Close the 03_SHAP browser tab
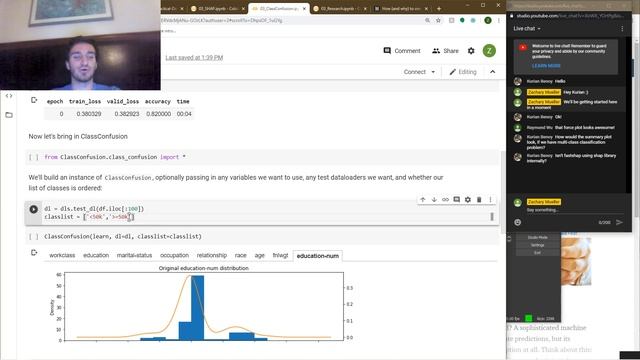The height and width of the screenshot is (360, 640). (x=243, y=9)
